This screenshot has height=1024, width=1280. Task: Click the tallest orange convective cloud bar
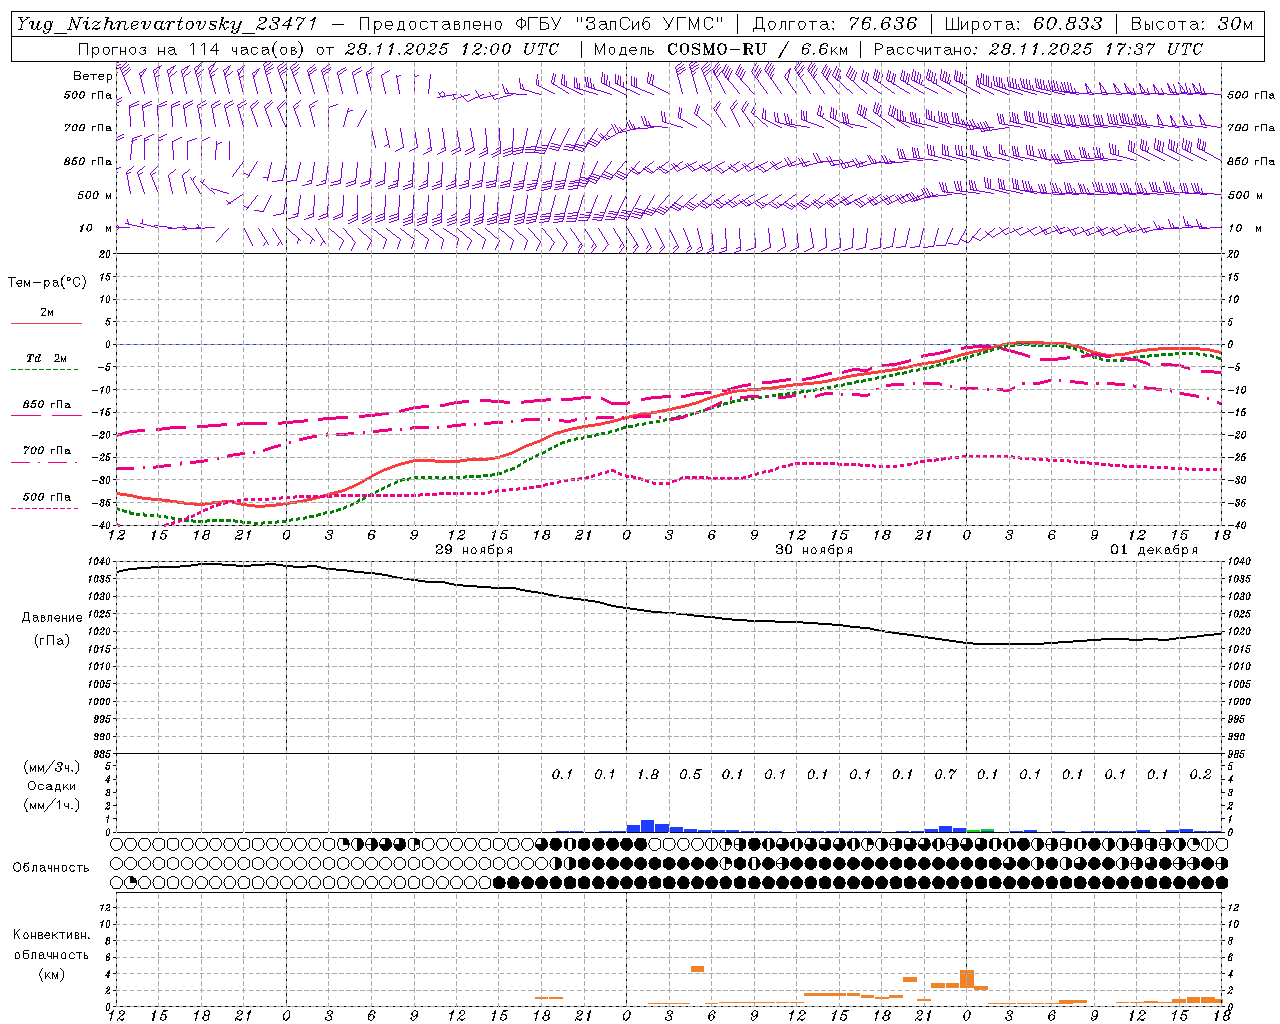click(x=967, y=979)
